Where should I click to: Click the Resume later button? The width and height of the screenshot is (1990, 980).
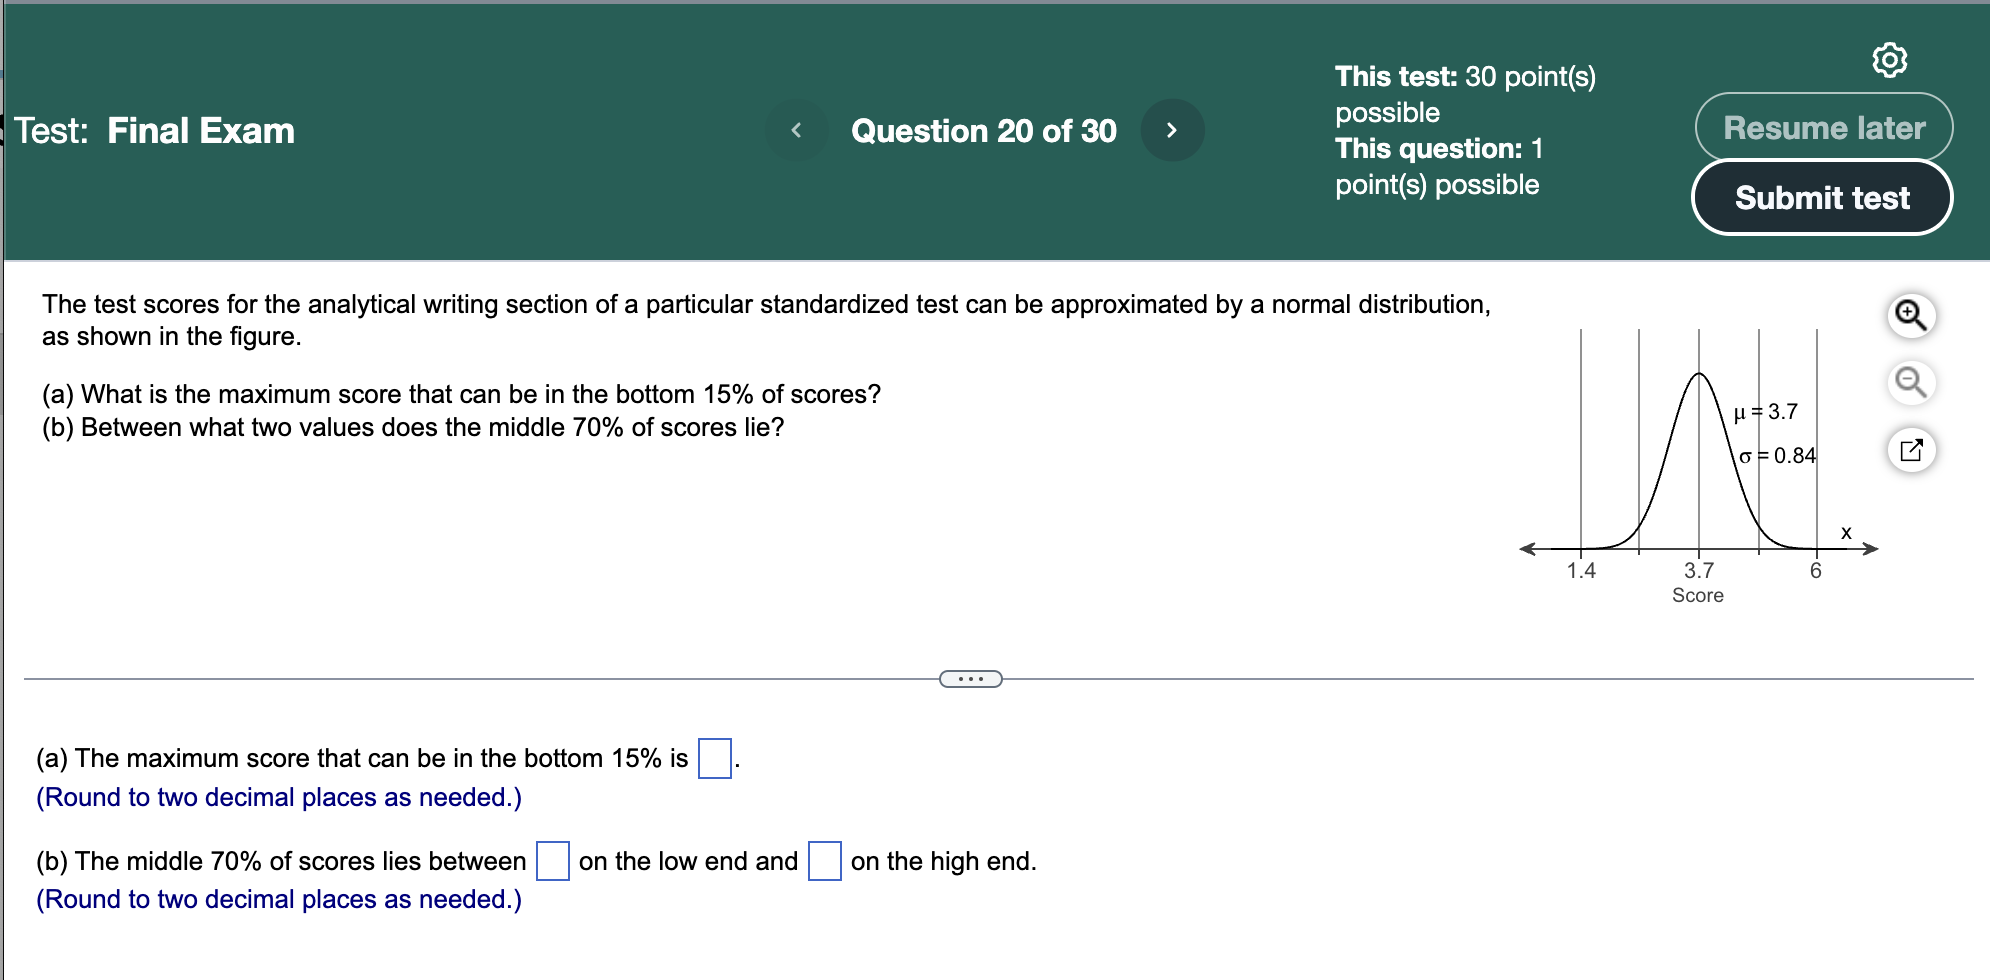pyautogui.click(x=1822, y=127)
